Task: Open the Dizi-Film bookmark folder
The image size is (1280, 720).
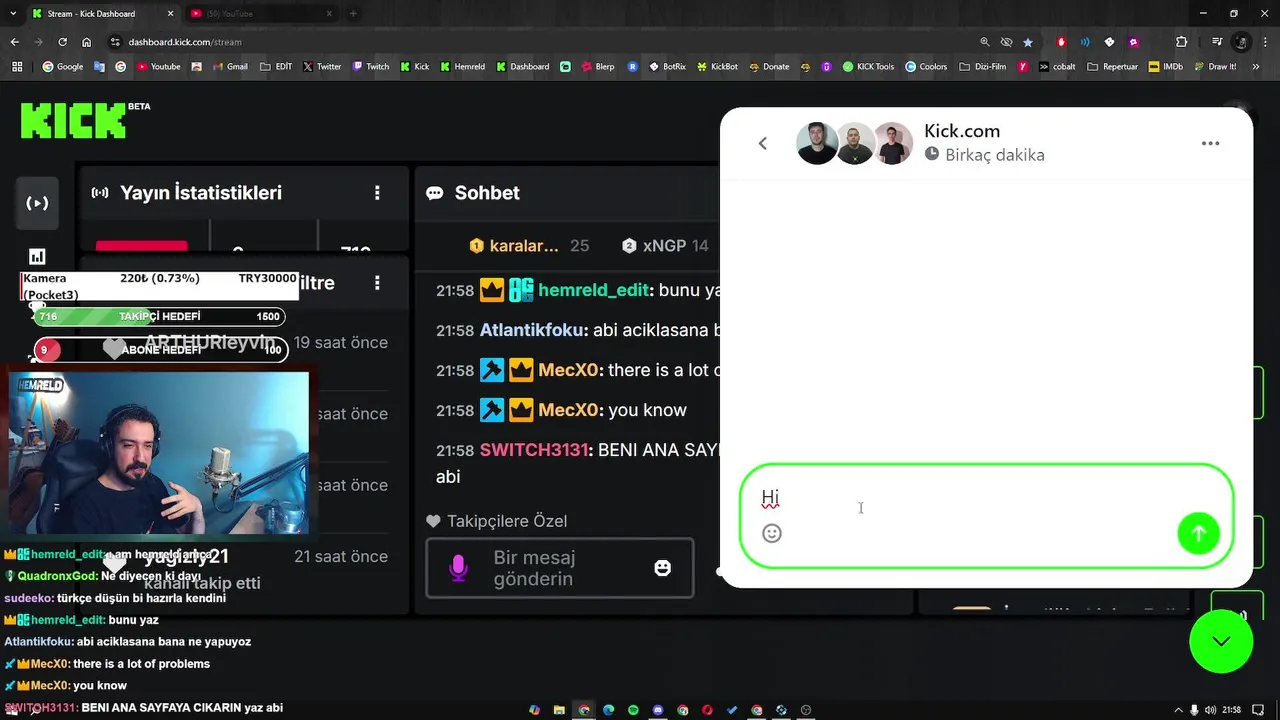Action: coord(984,67)
